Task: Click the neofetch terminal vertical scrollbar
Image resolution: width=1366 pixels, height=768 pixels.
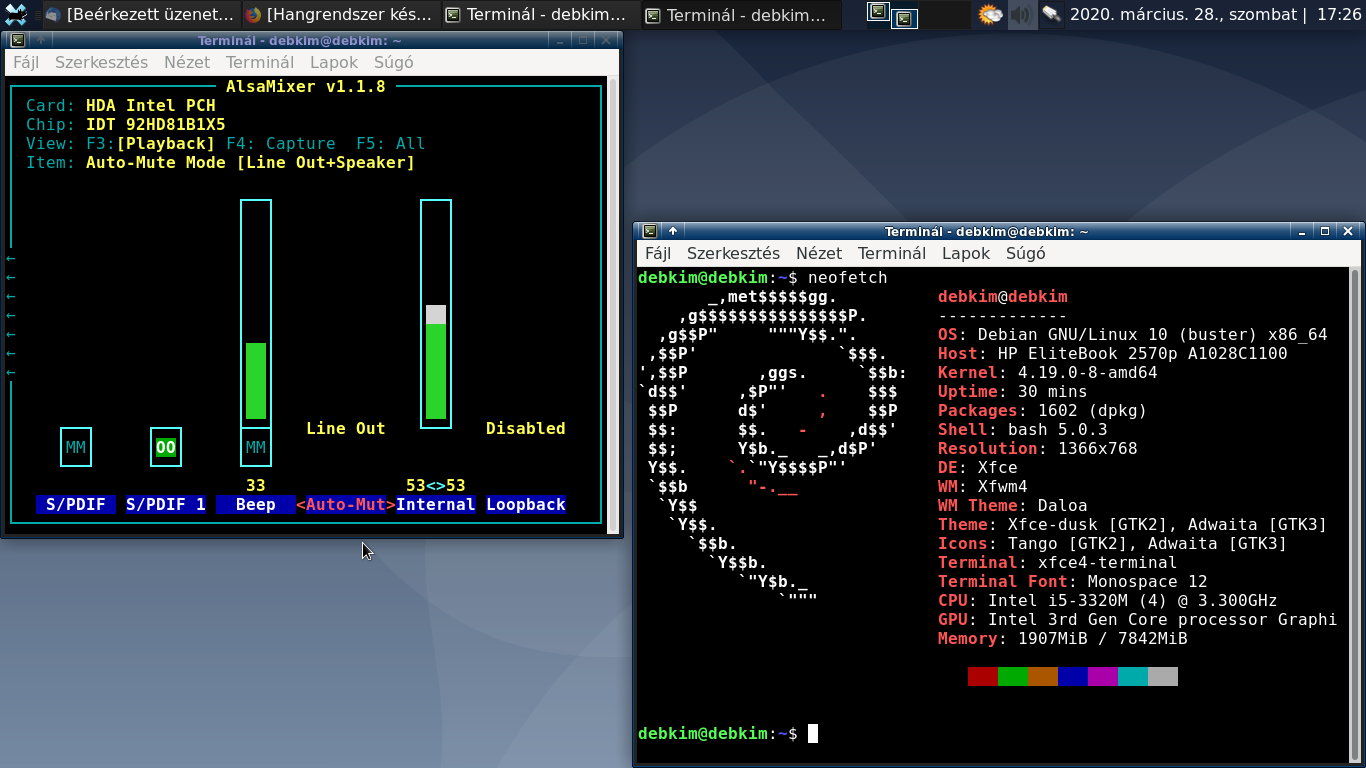Action: (x=1355, y=513)
